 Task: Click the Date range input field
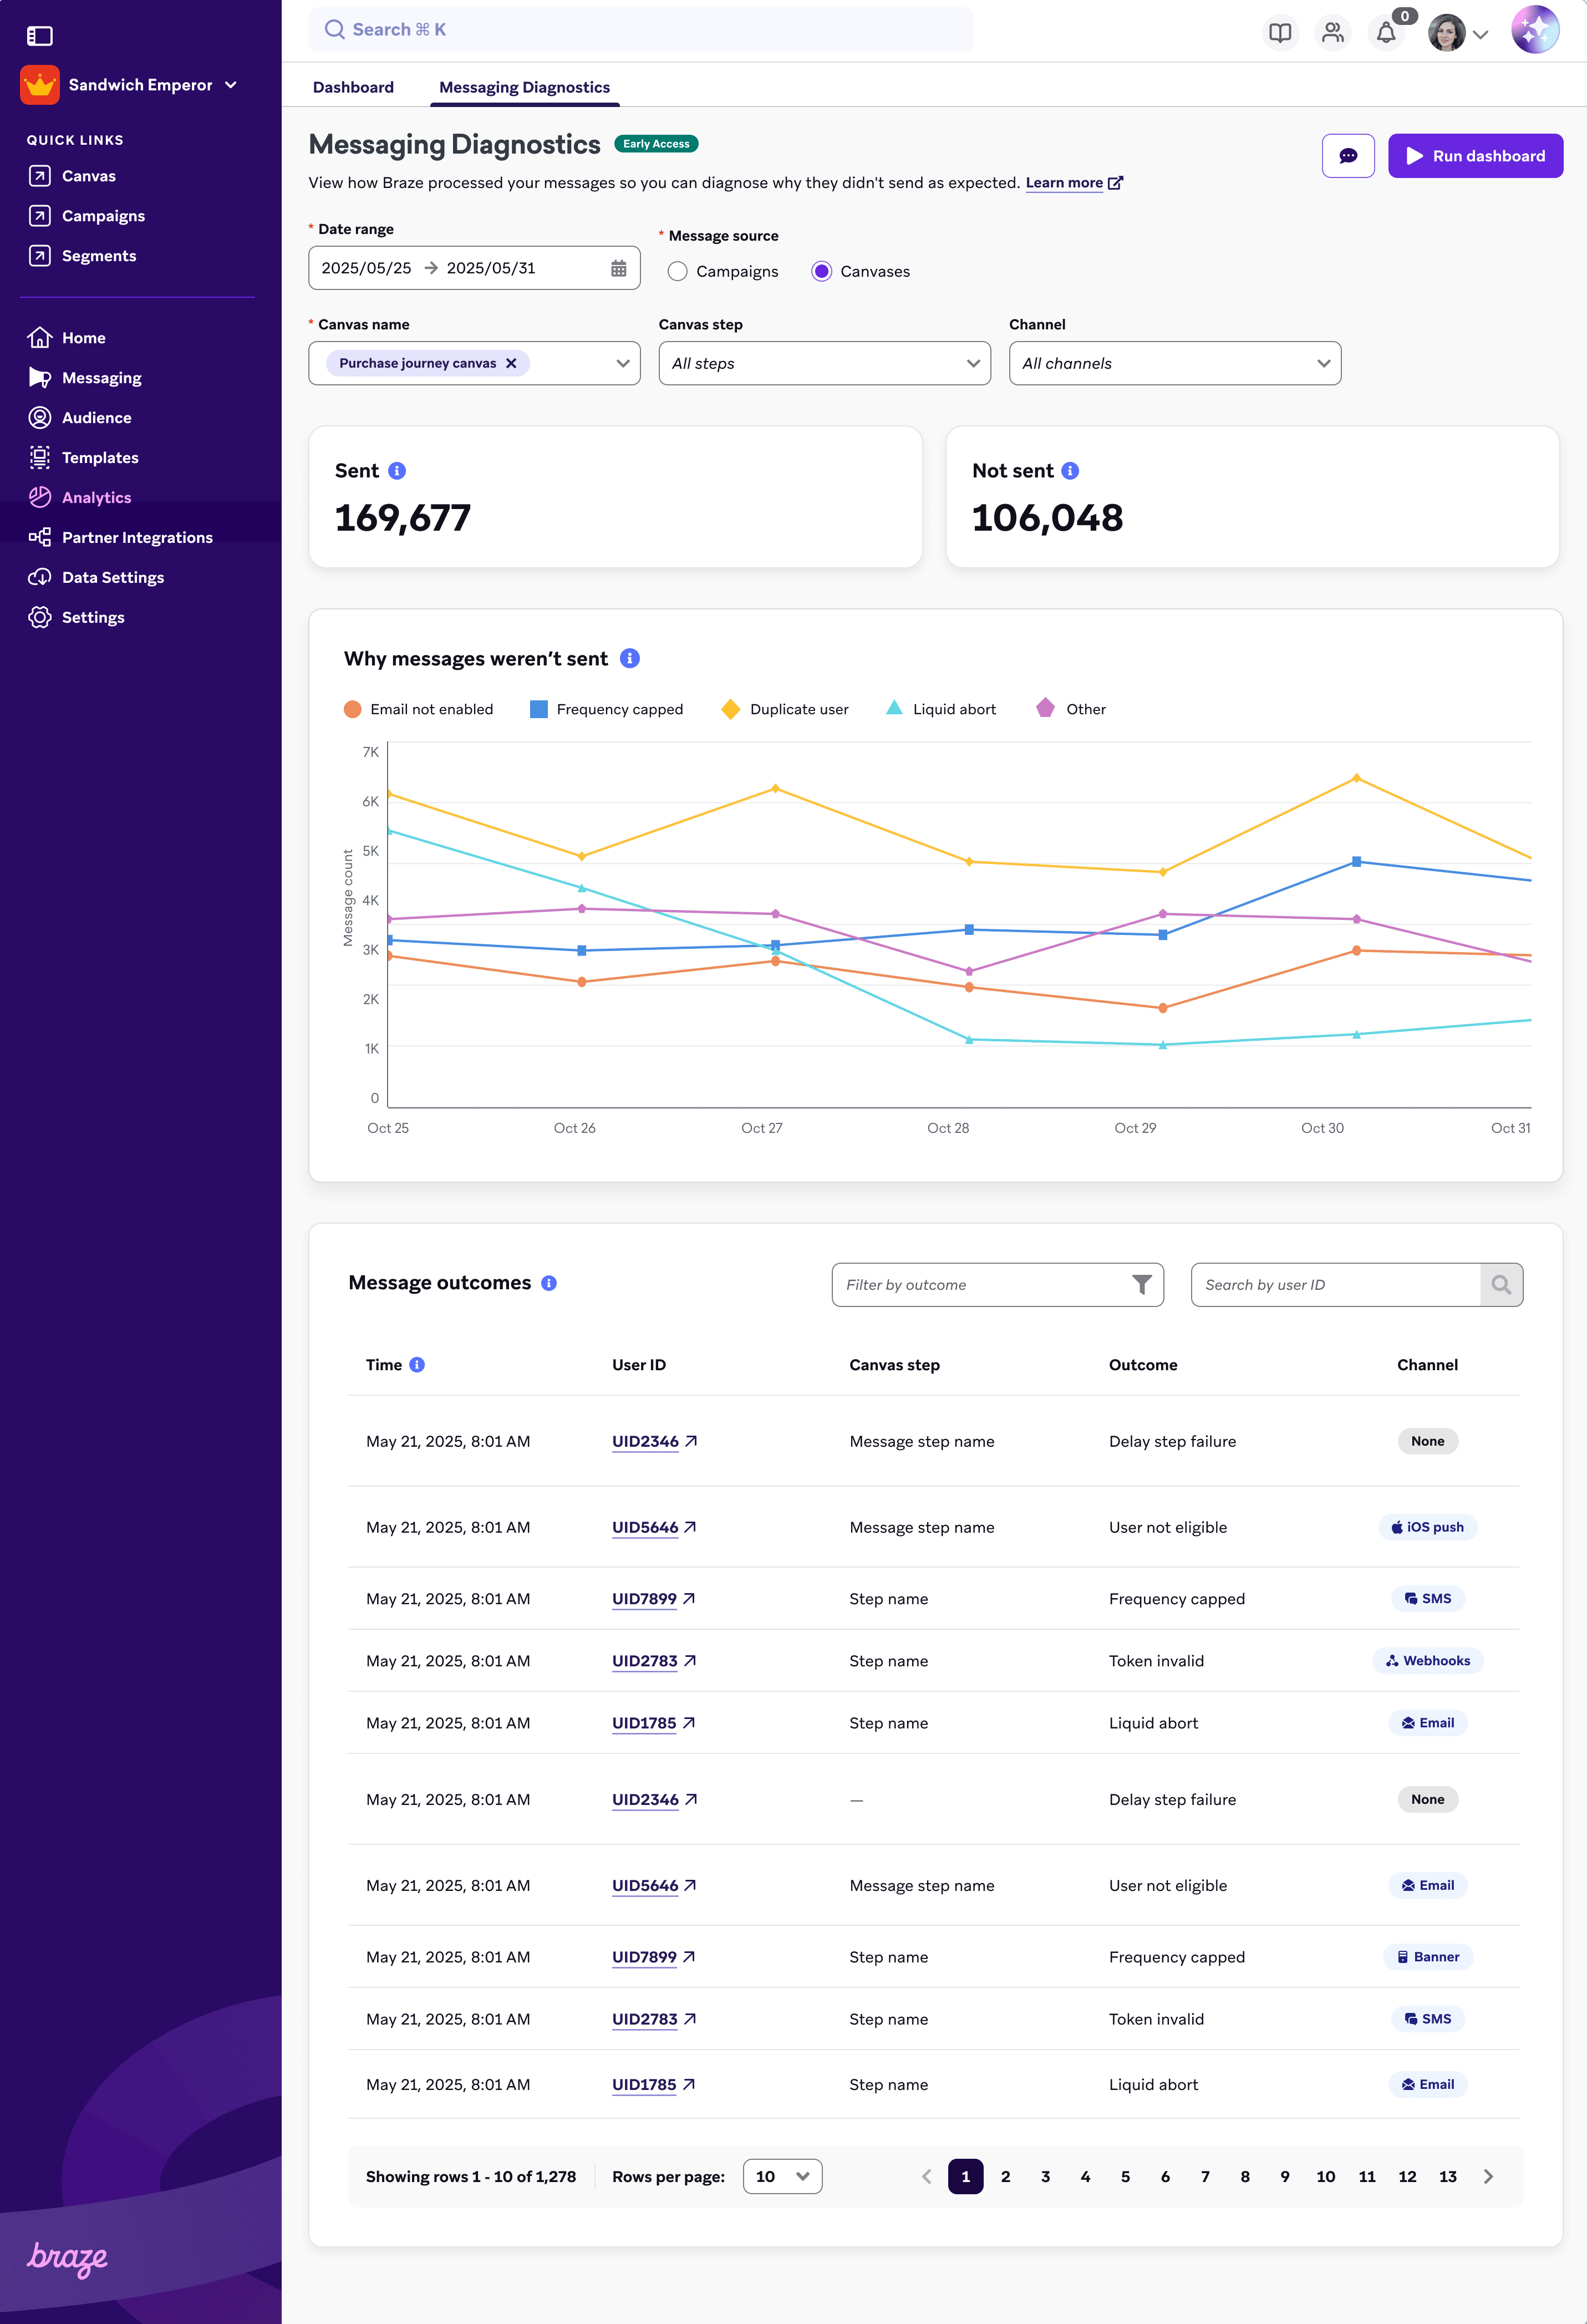pos(474,268)
